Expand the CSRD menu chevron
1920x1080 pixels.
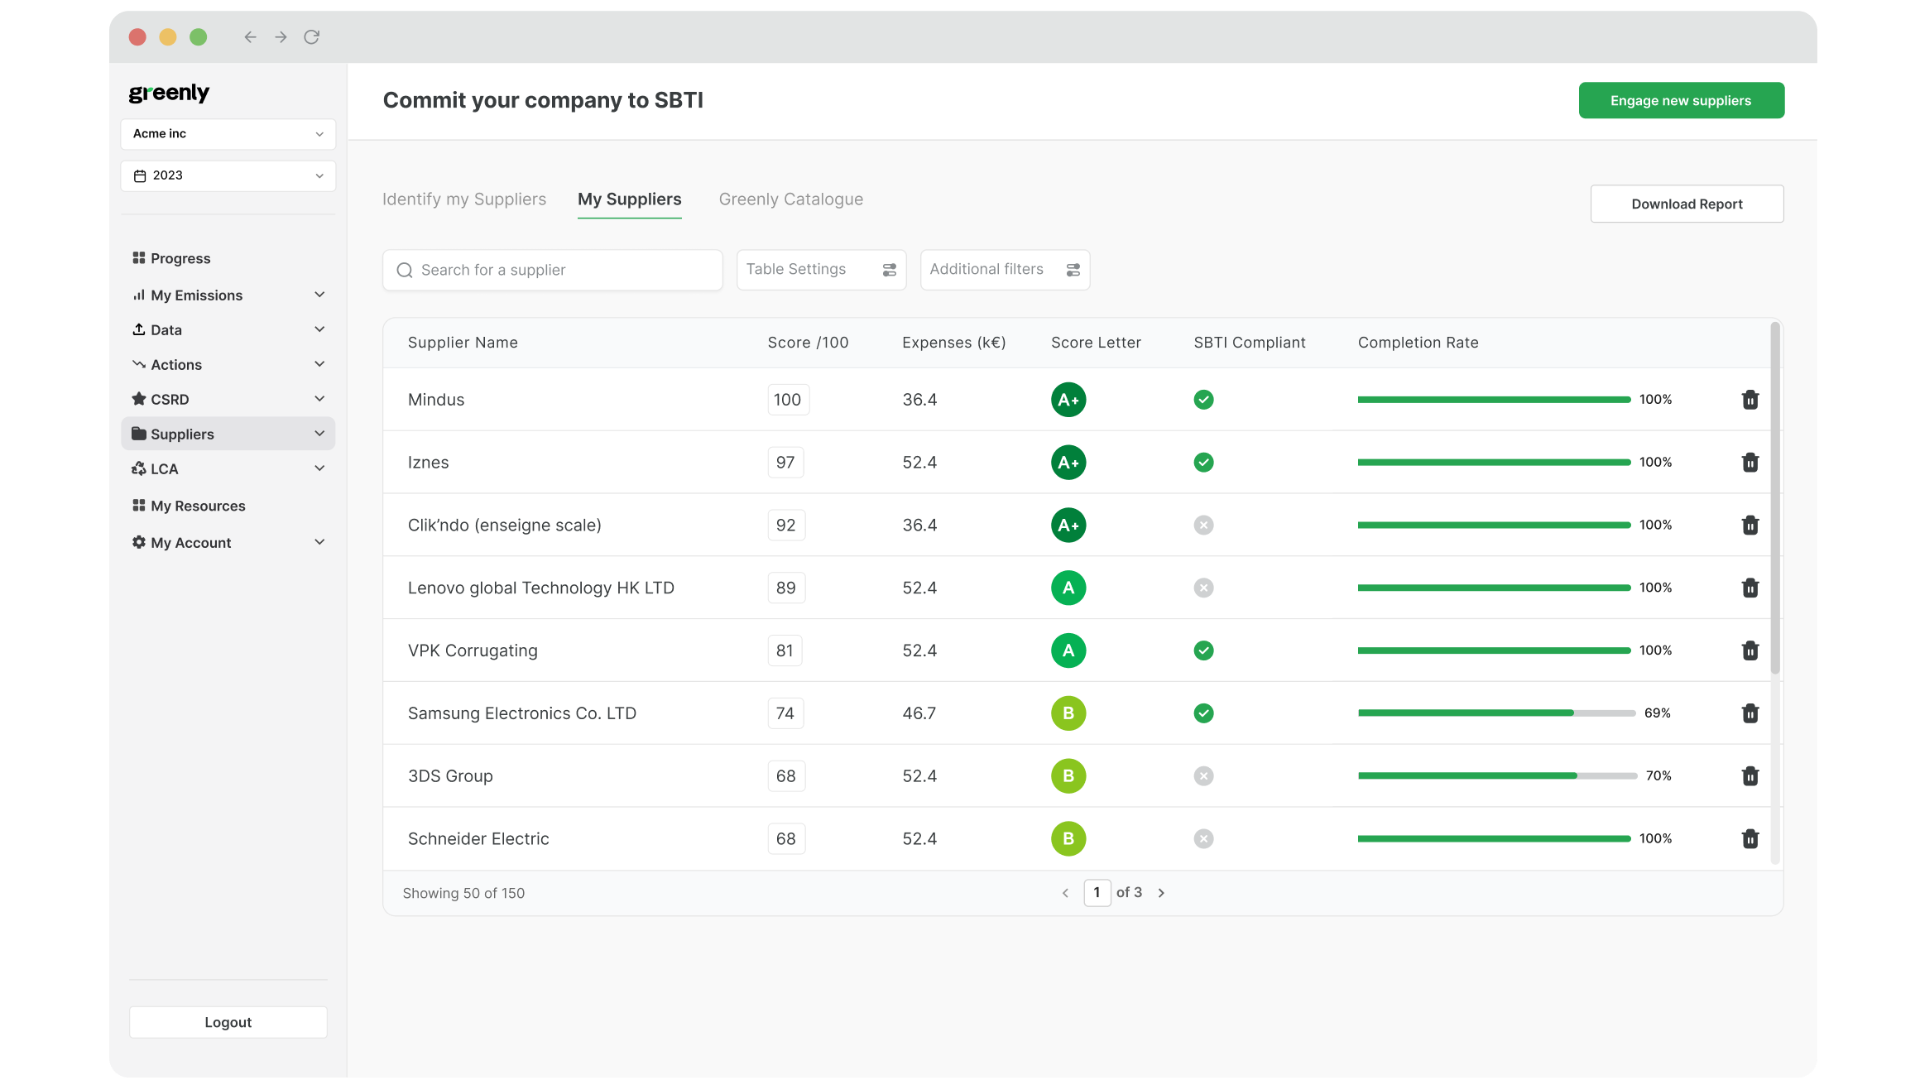pyautogui.click(x=319, y=399)
